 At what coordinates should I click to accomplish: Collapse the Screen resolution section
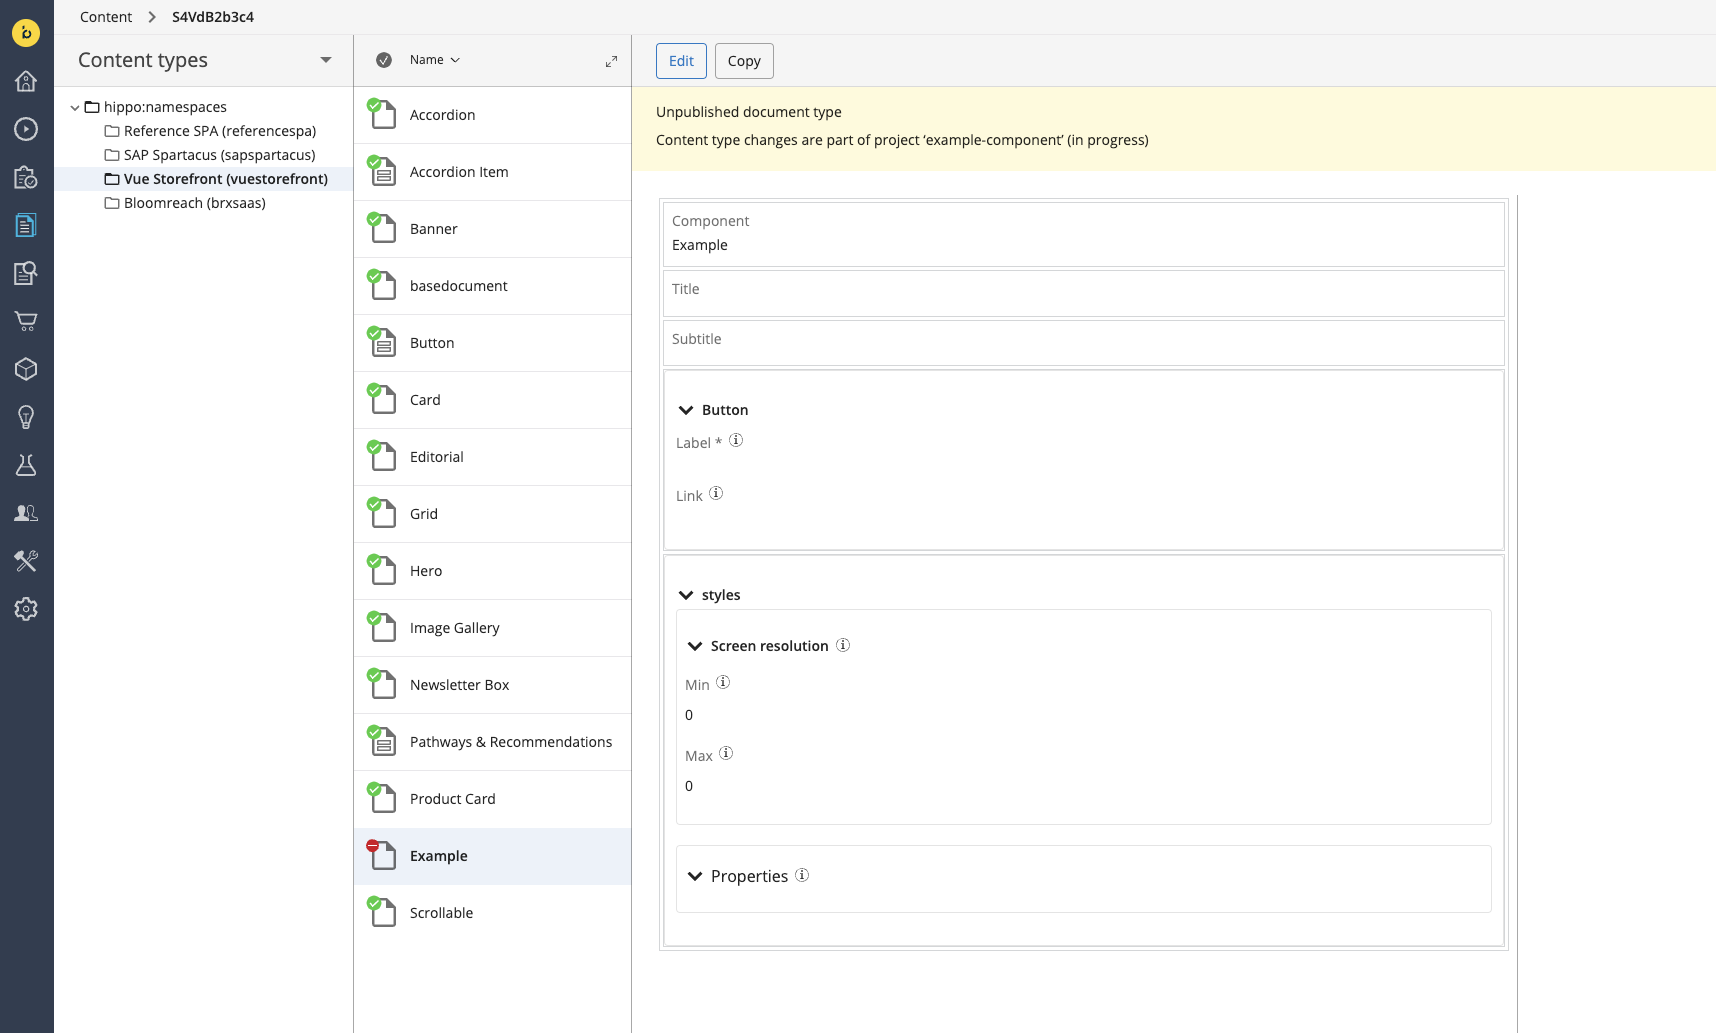click(695, 646)
